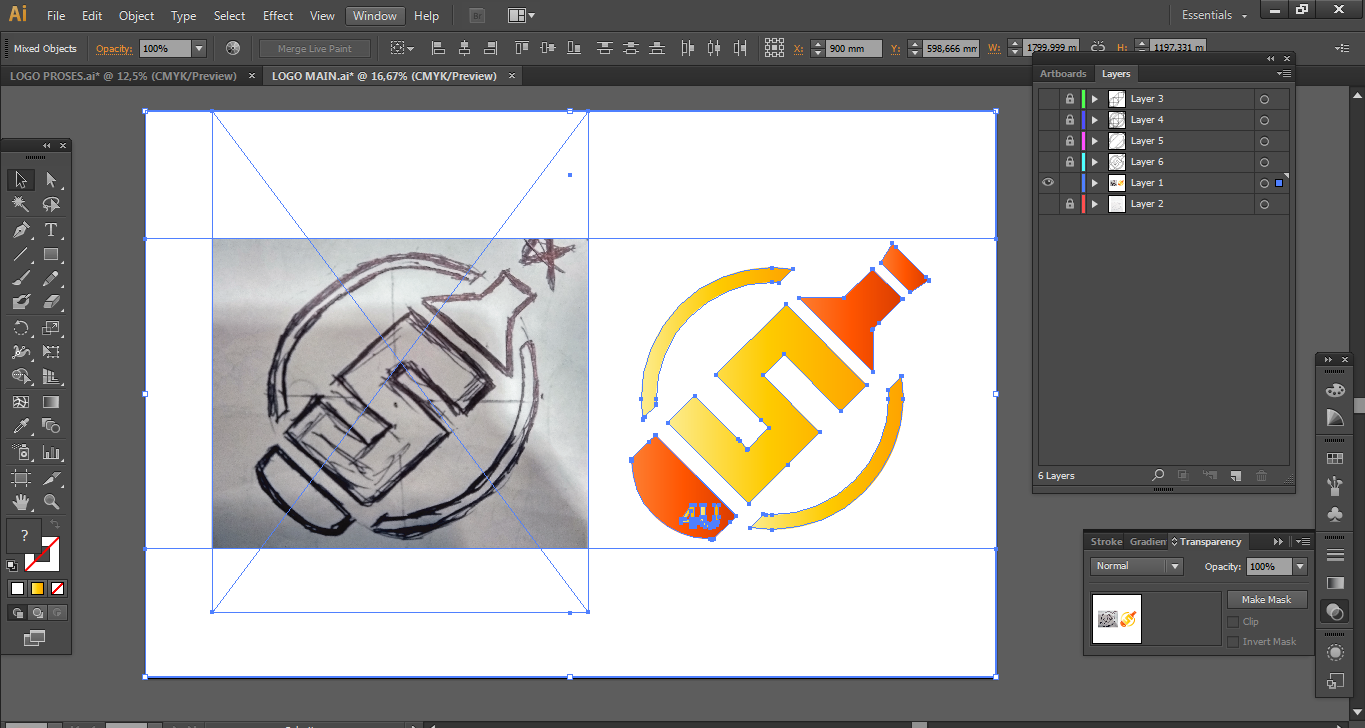Select the Gradient tool in toolbox

point(51,402)
